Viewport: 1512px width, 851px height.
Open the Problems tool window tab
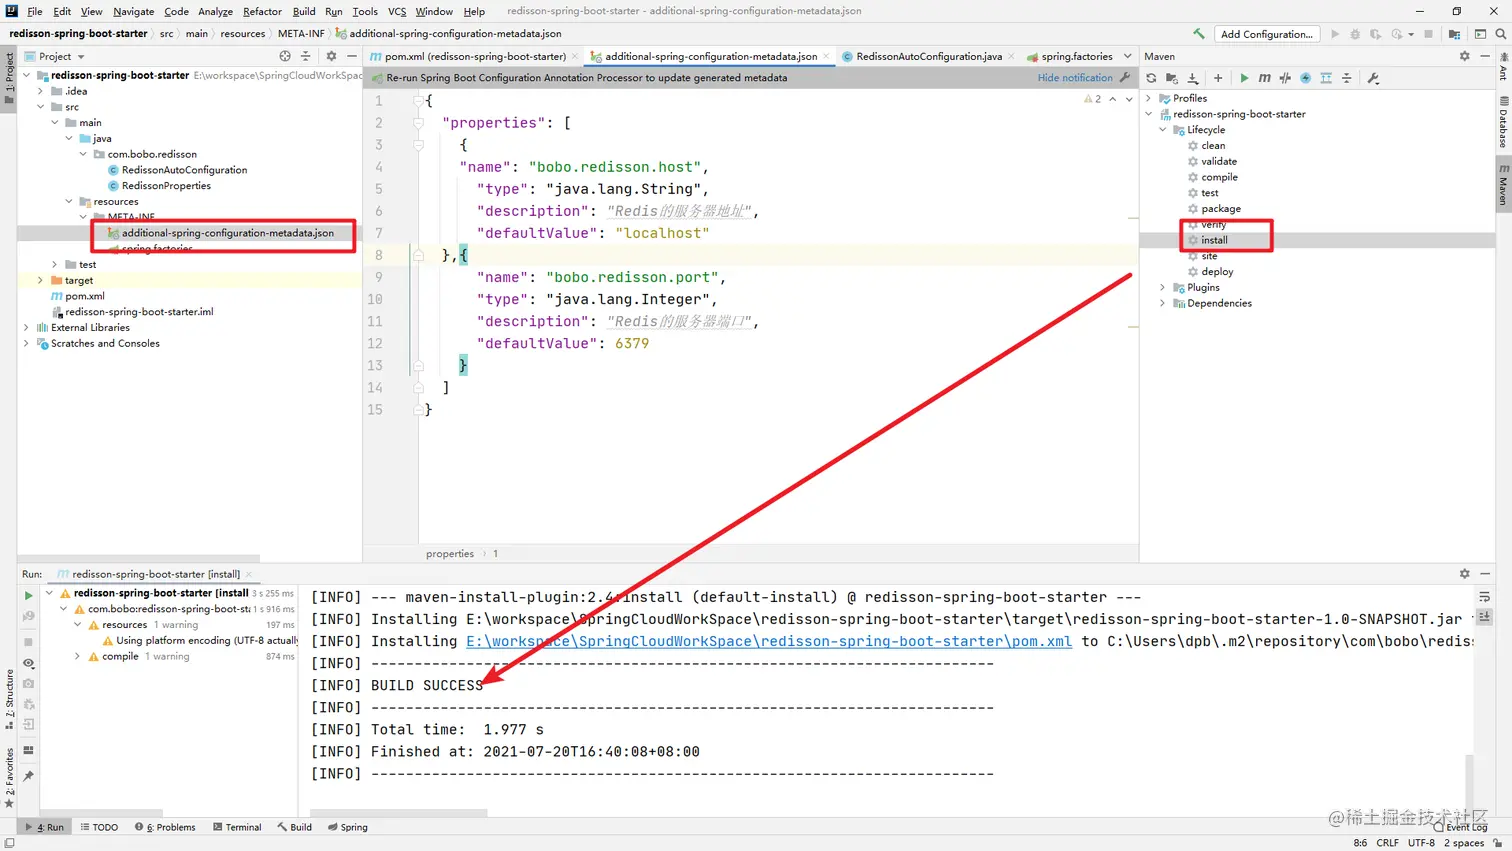pyautogui.click(x=165, y=827)
